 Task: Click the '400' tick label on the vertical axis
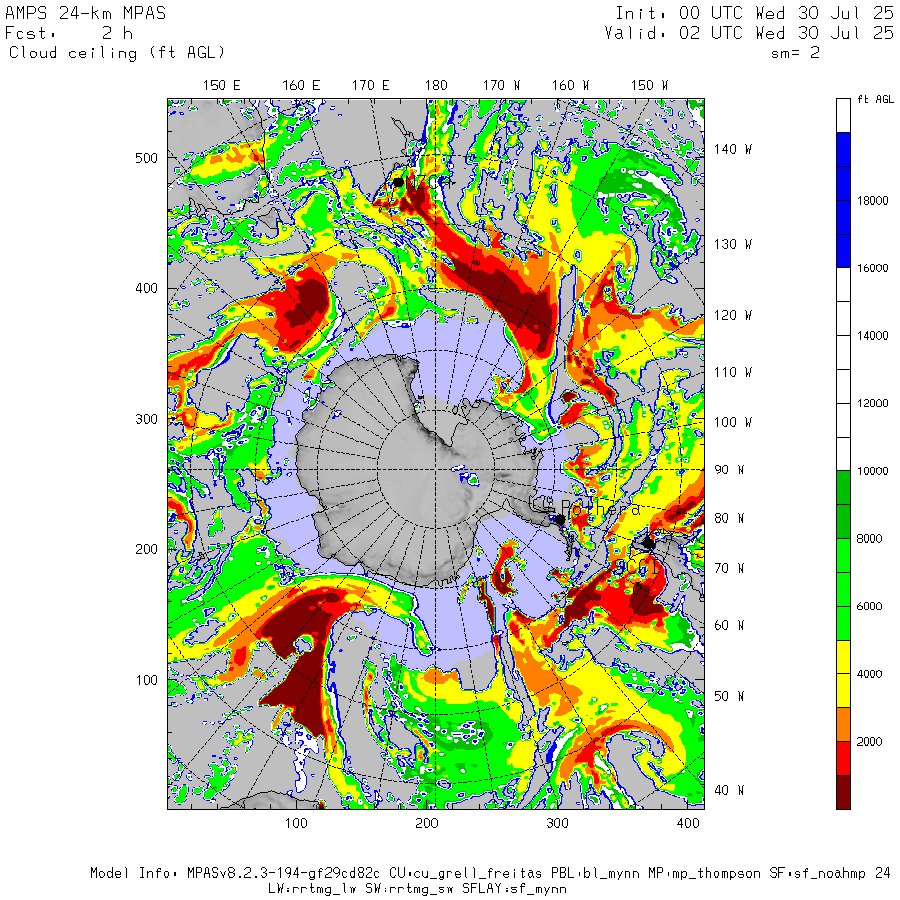146,288
